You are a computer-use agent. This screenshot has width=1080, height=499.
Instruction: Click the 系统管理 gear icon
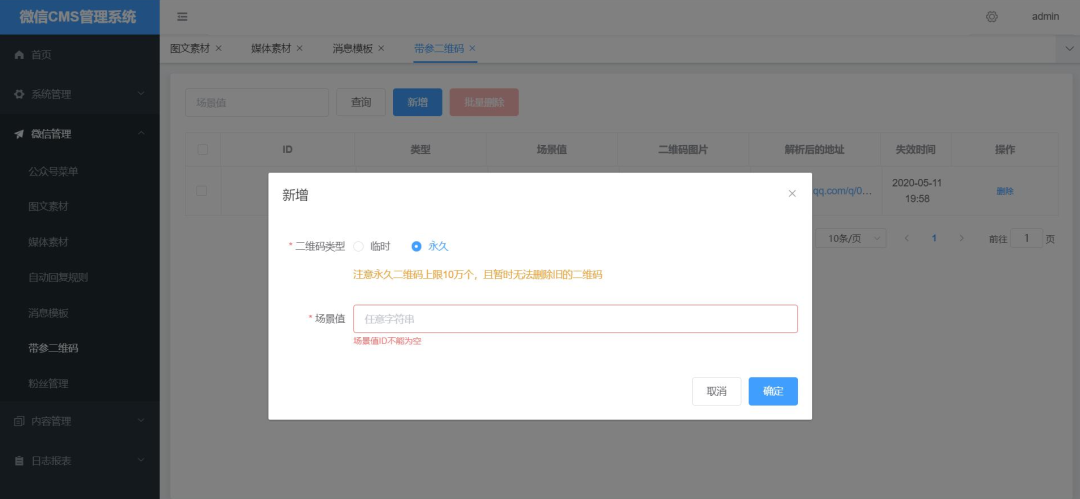coord(19,94)
